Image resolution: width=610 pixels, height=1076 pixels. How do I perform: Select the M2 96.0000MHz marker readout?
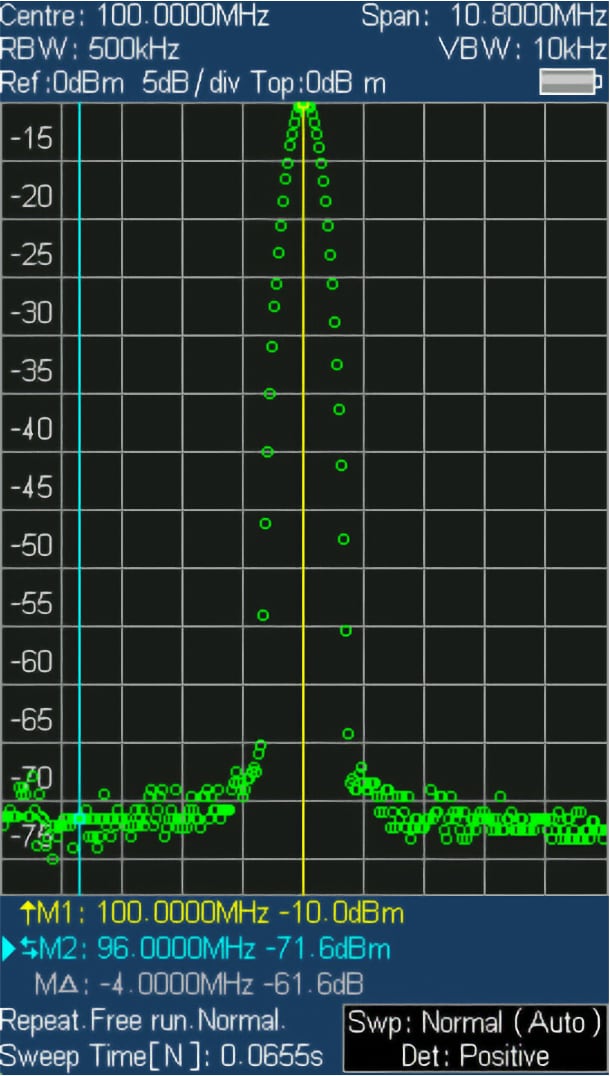coord(205,949)
